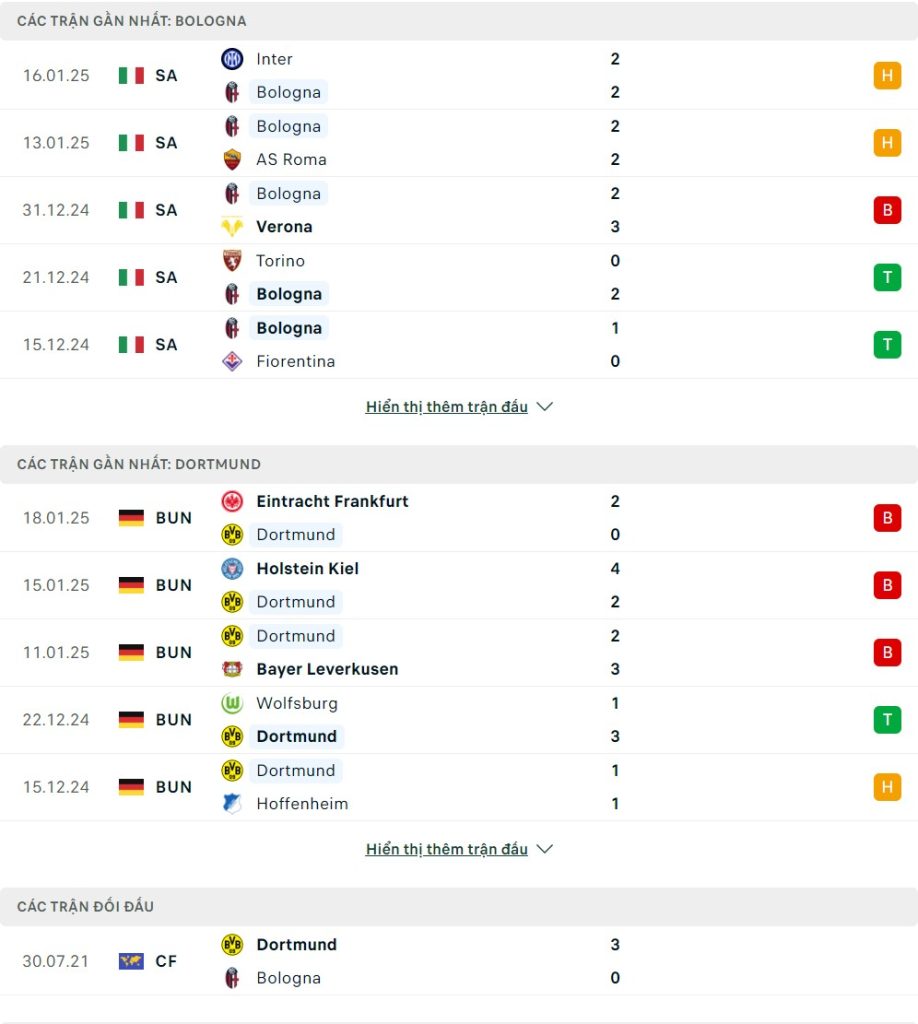Expand more Bologna matches via chevron
Image resolution: width=918 pixels, height=1024 pixels.
545,407
